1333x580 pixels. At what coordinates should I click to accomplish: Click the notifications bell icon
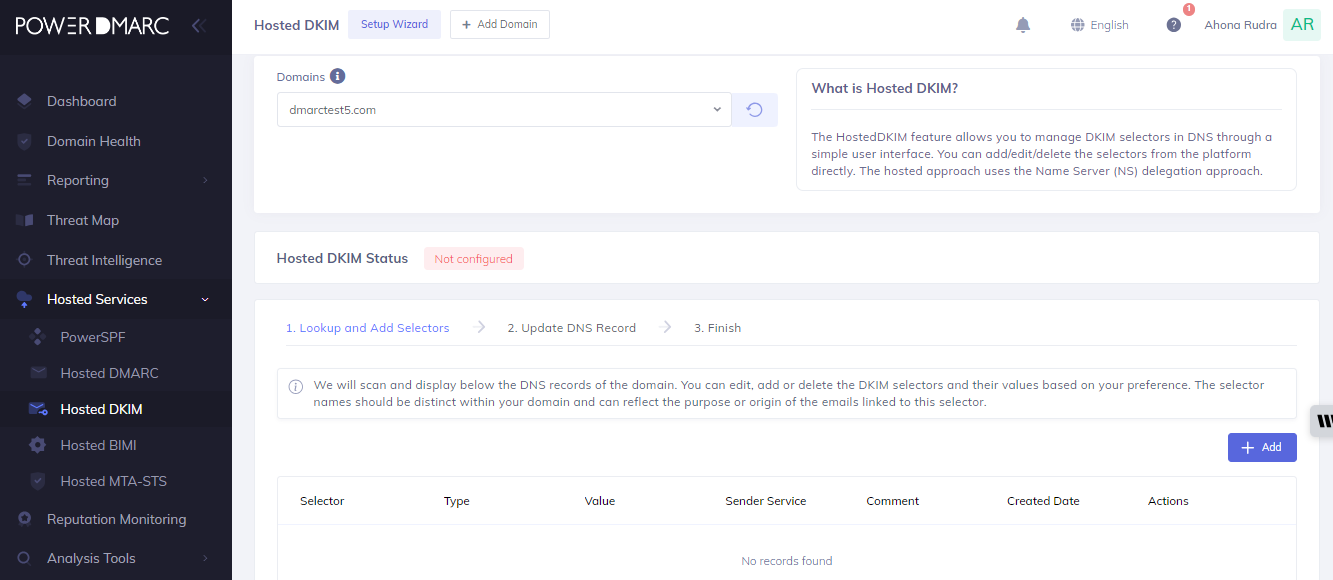(1022, 25)
